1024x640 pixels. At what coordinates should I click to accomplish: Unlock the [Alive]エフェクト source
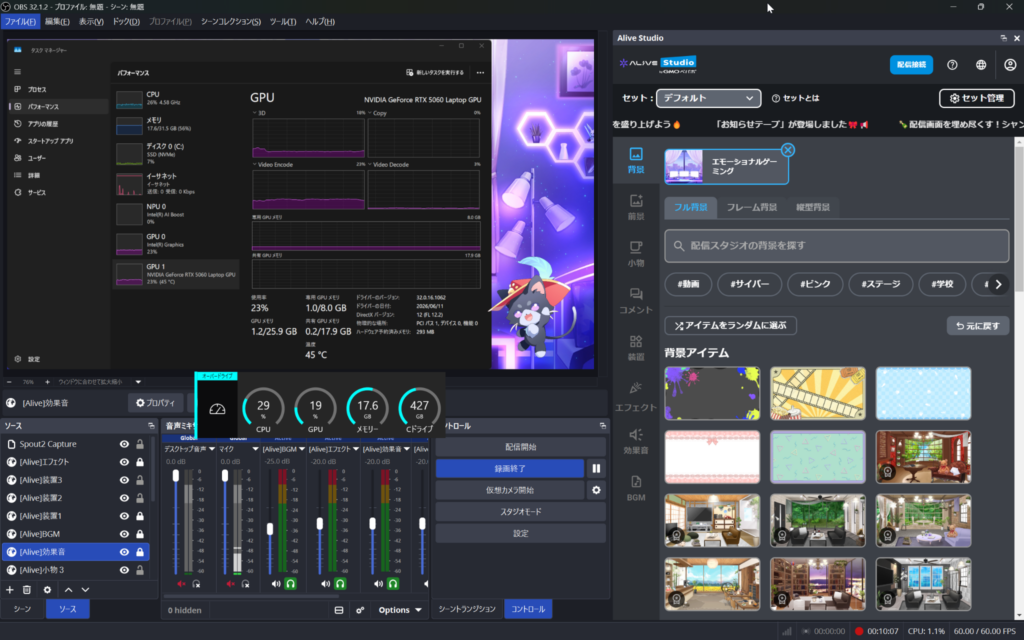140,462
